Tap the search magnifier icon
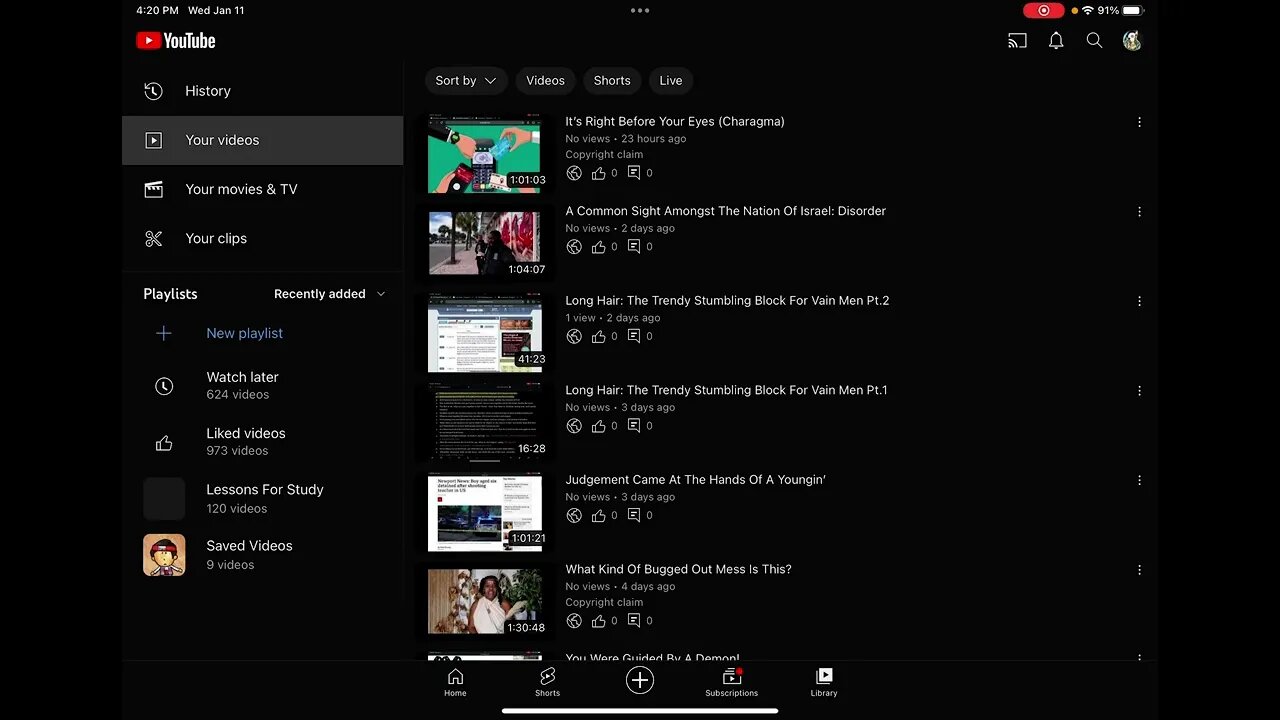Image resolution: width=1280 pixels, height=720 pixels. pyautogui.click(x=1094, y=41)
